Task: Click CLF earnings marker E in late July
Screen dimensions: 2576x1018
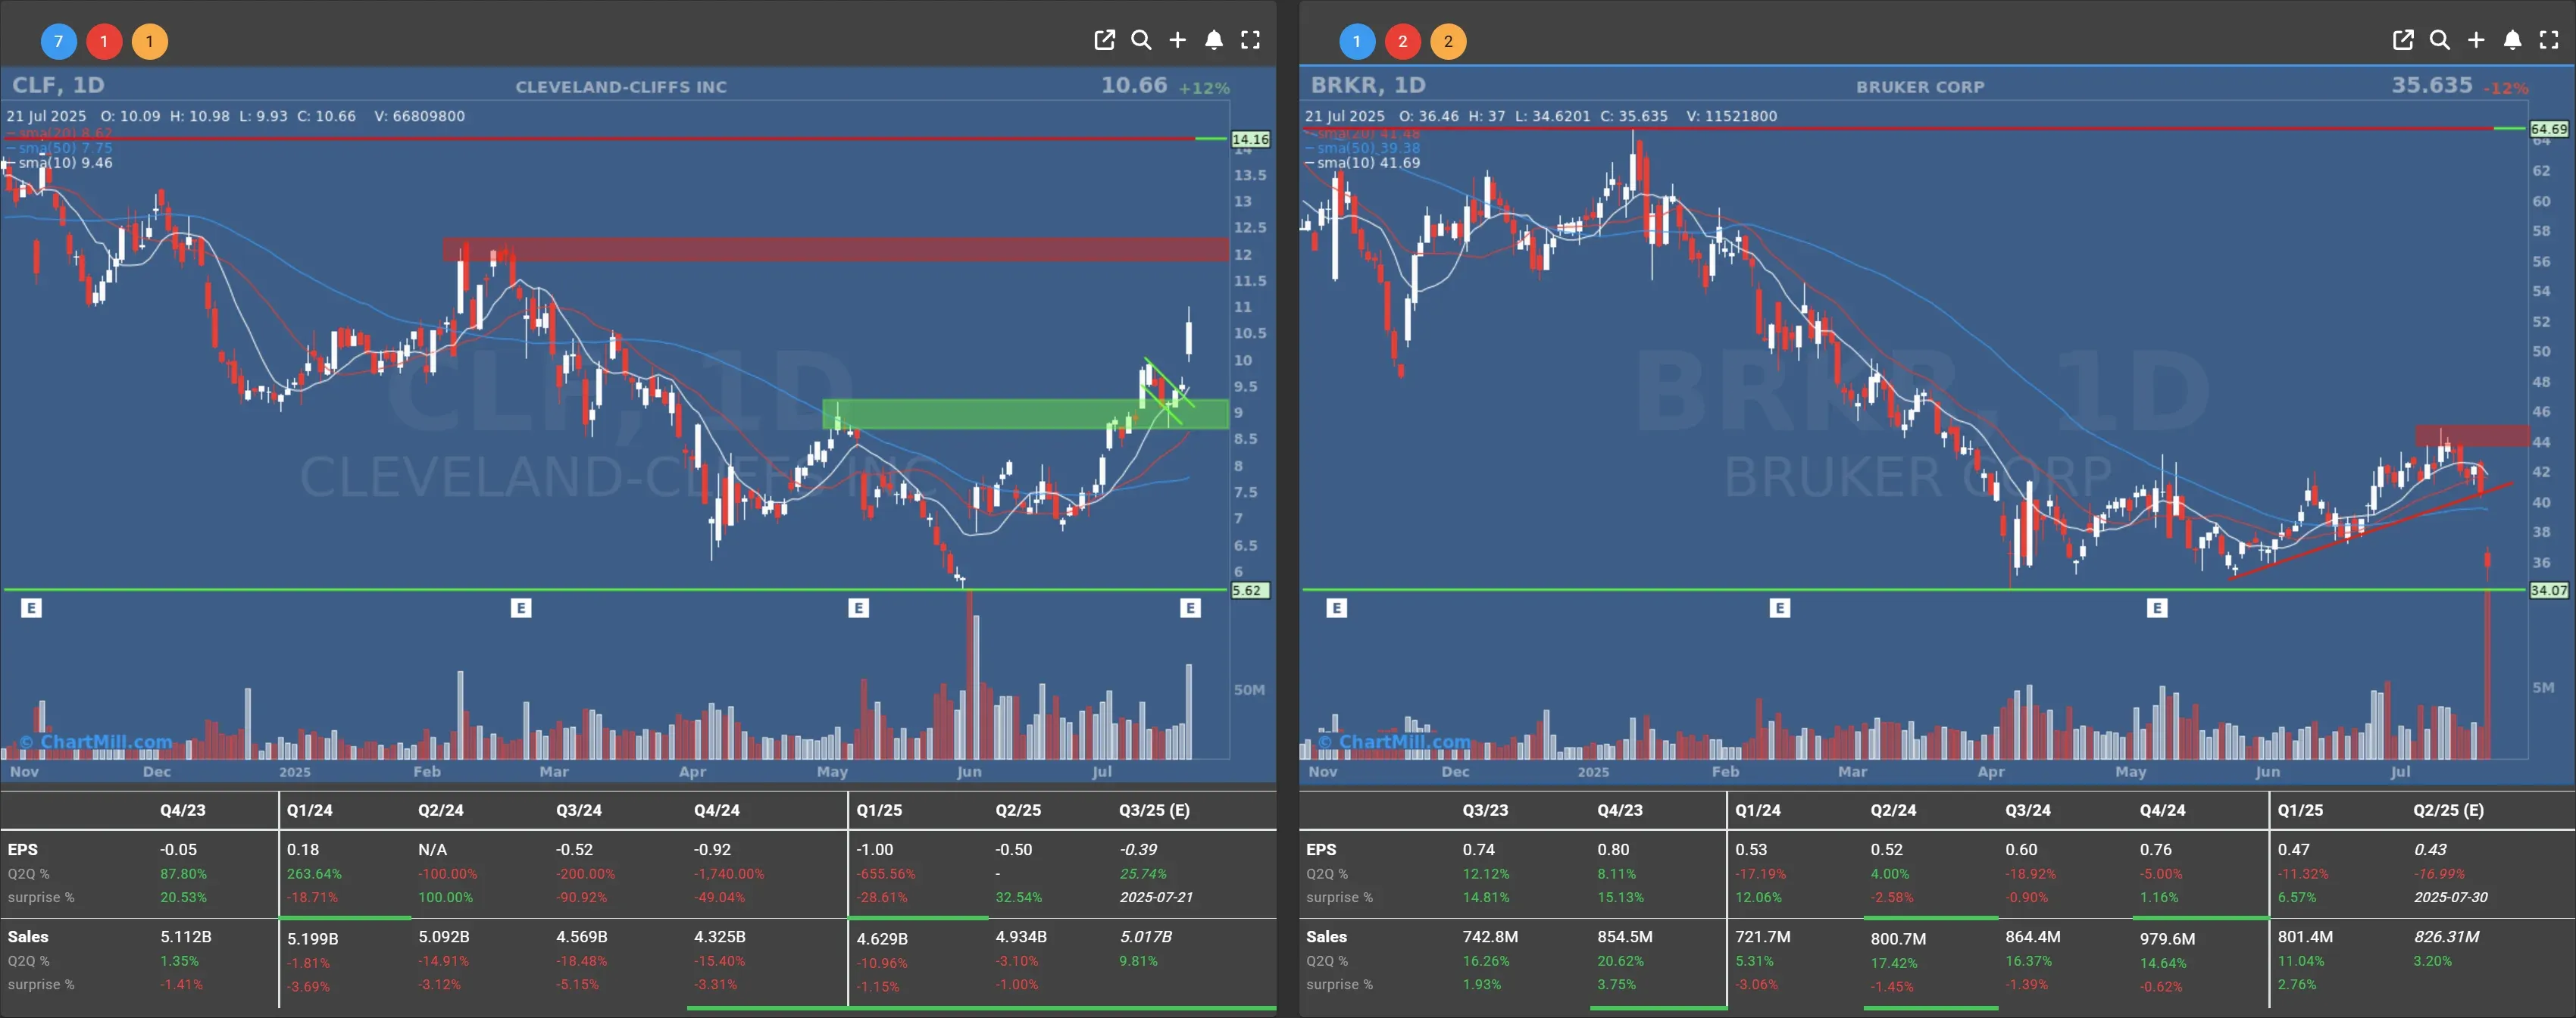Action: point(1190,607)
